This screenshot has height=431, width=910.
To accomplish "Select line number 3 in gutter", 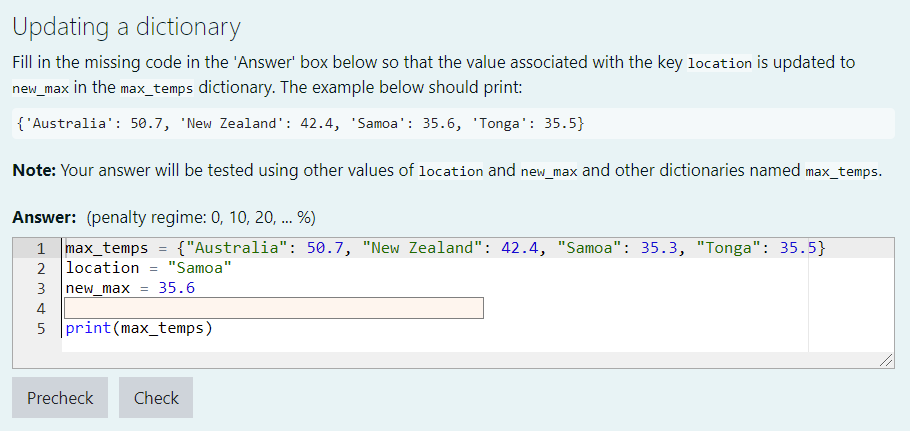I will pyautogui.click(x=41, y=288).
